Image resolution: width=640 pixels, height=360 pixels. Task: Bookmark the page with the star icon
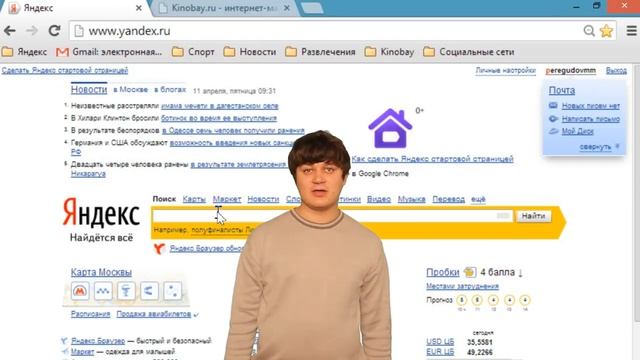(x=607, y=31)
